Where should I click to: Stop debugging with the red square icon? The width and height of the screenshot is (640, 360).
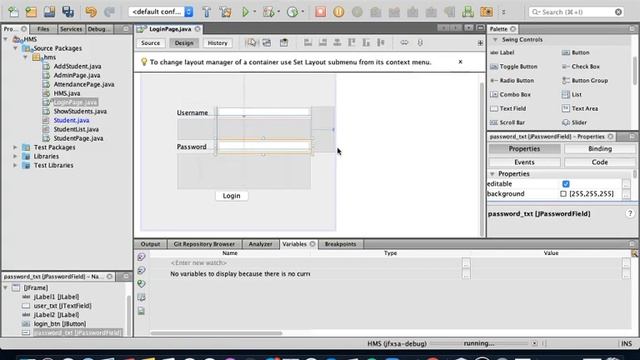click(320, 12)
